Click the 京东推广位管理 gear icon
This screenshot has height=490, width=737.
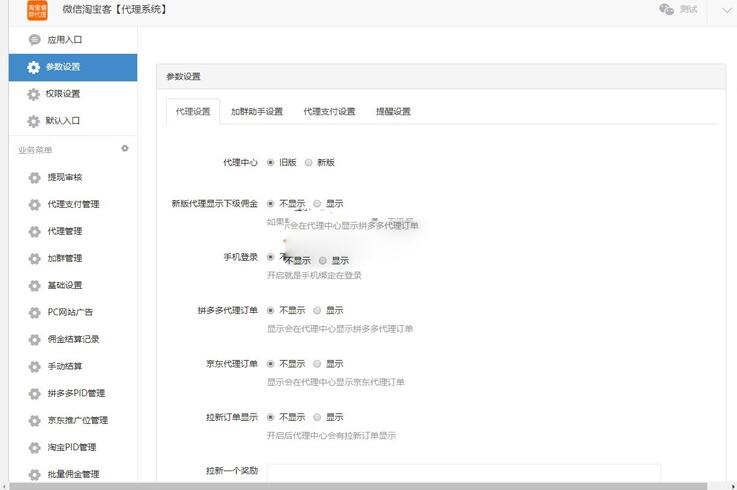[x=34, y=420]
